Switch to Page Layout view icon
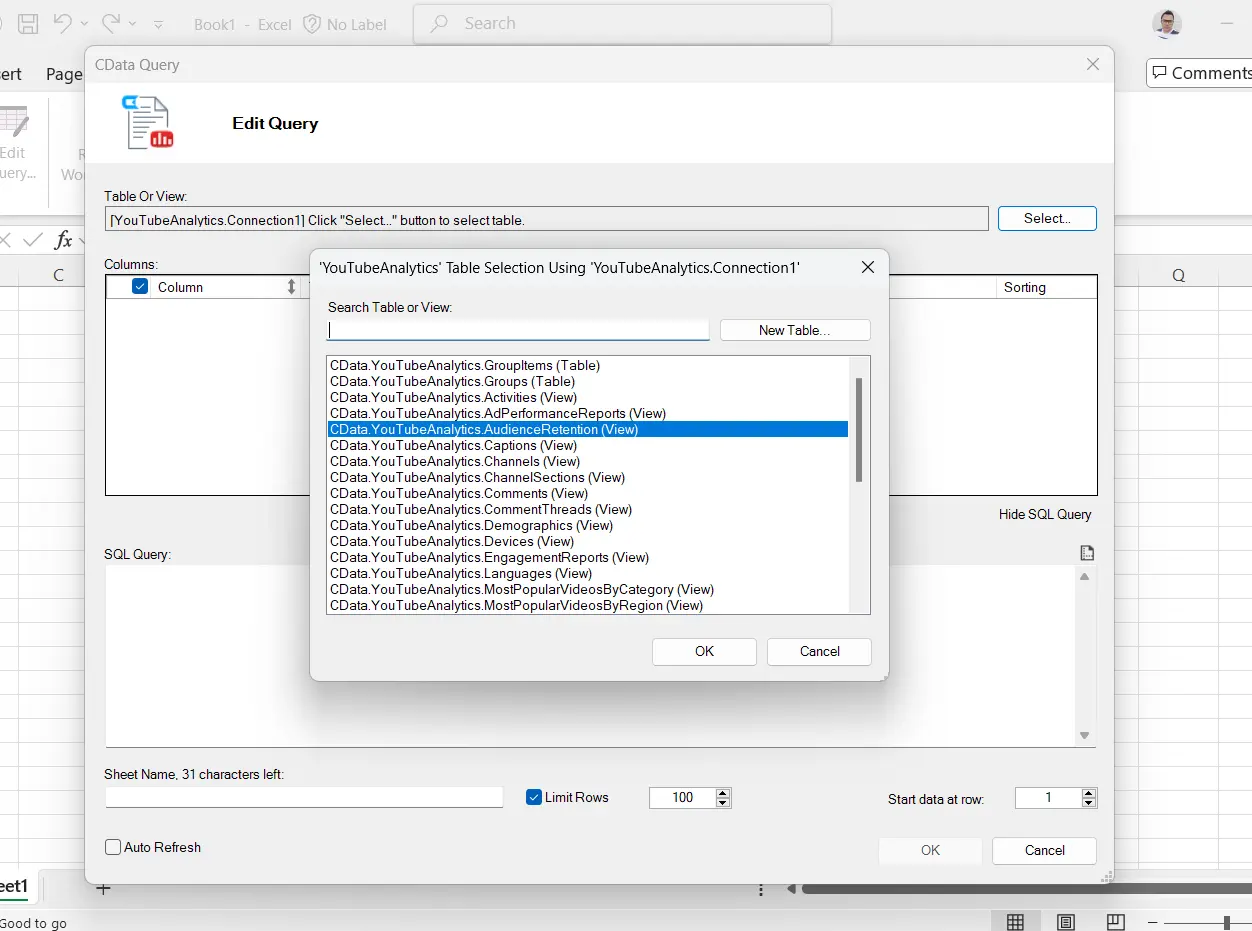The image size is (1252, 931). tap(1066, 922)
